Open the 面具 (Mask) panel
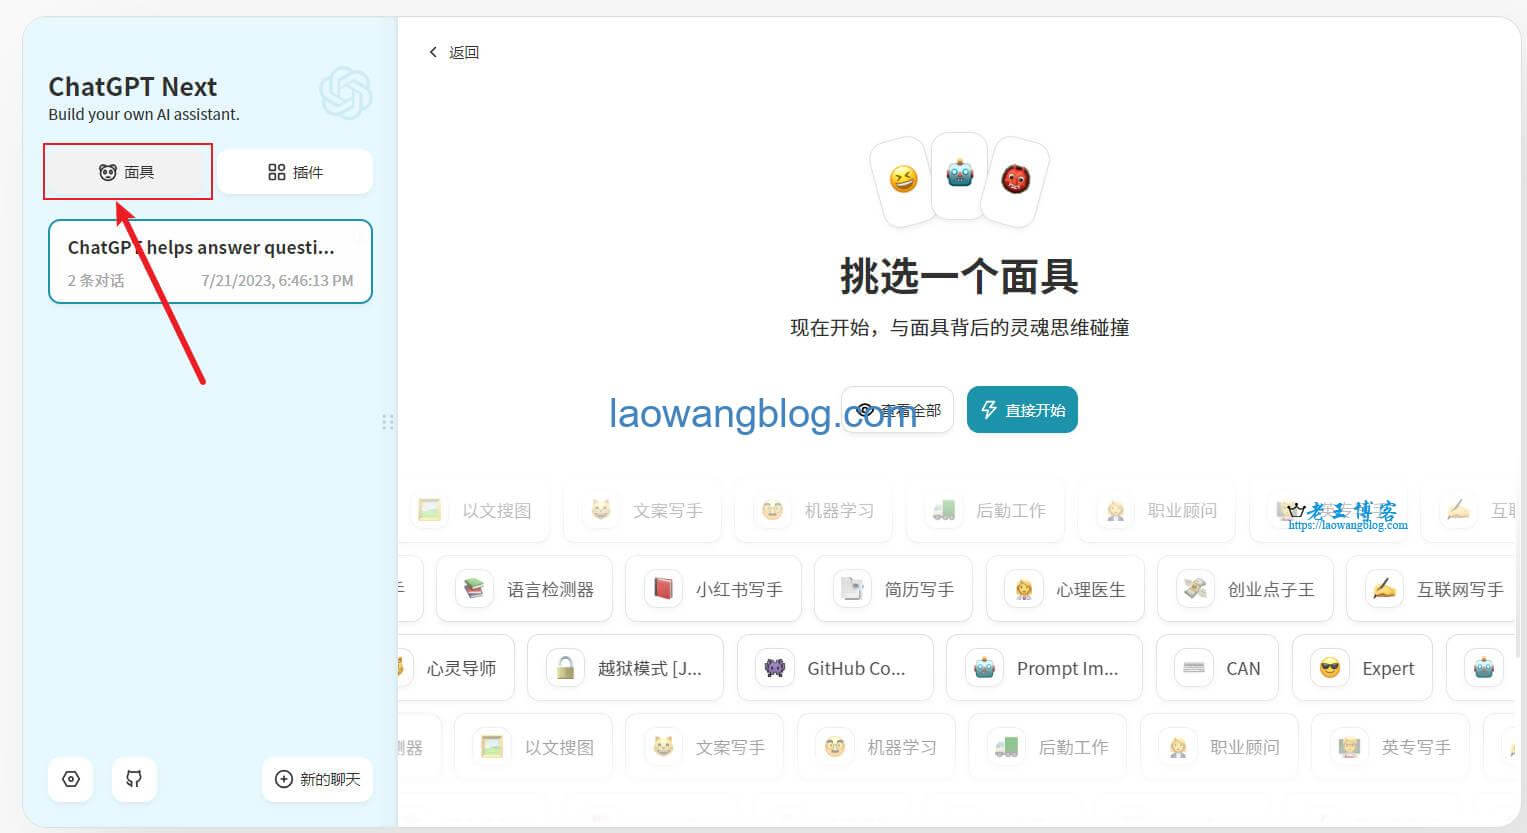 (x=127, y=172)
